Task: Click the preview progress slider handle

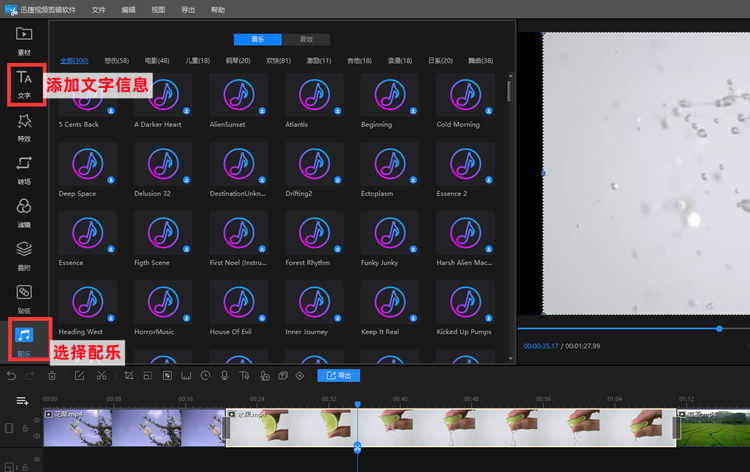Action: pyautogui.click(x=719, y=329)
